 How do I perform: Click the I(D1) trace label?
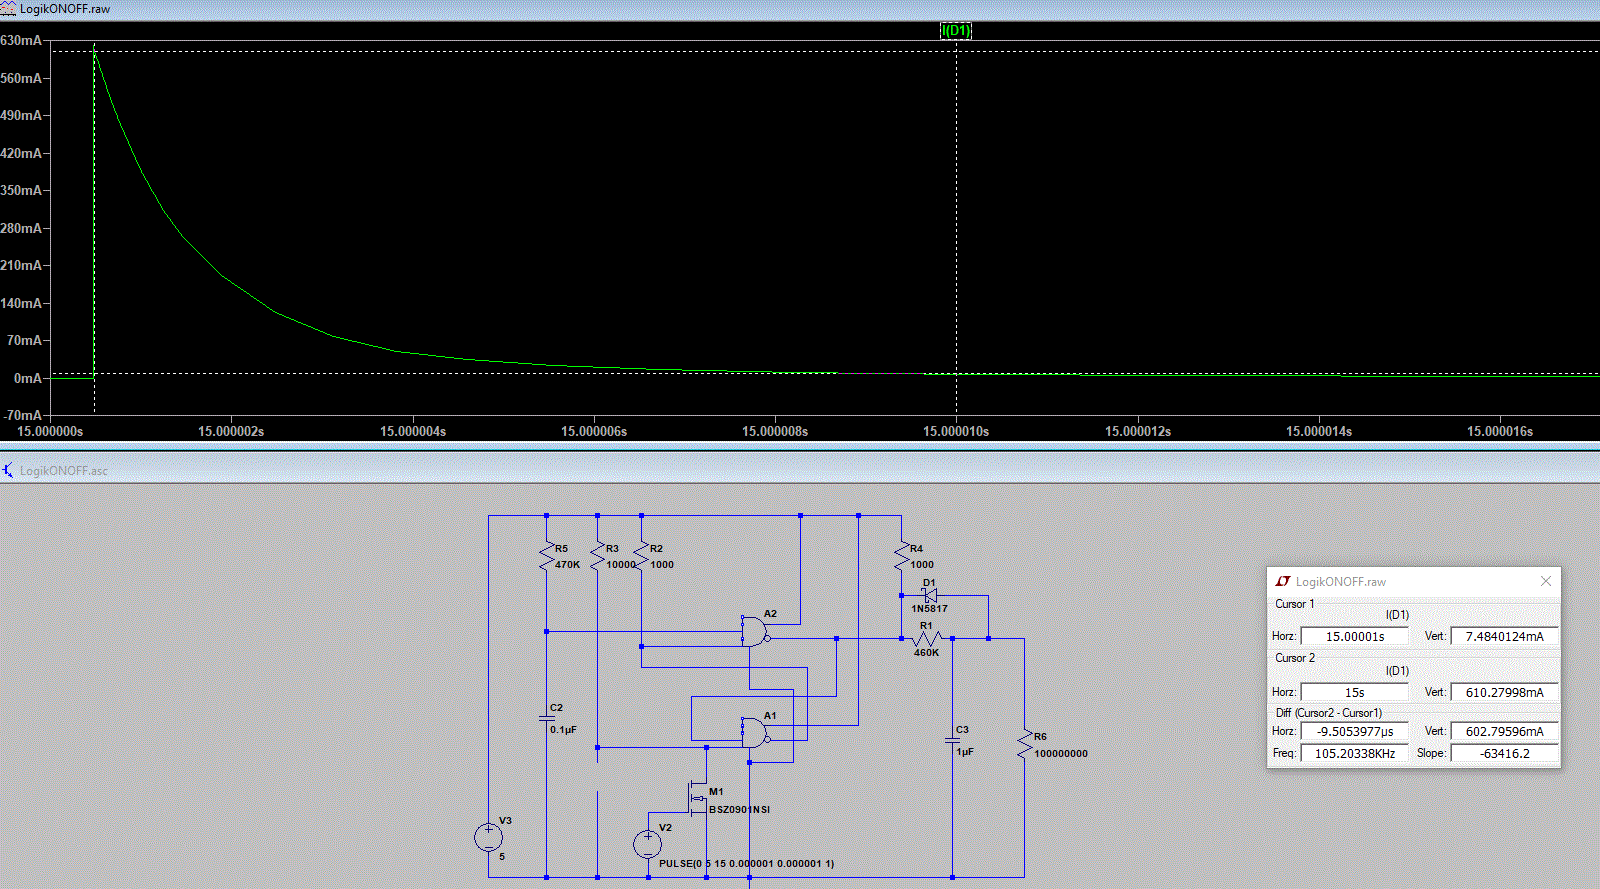[x=956, y=31]
